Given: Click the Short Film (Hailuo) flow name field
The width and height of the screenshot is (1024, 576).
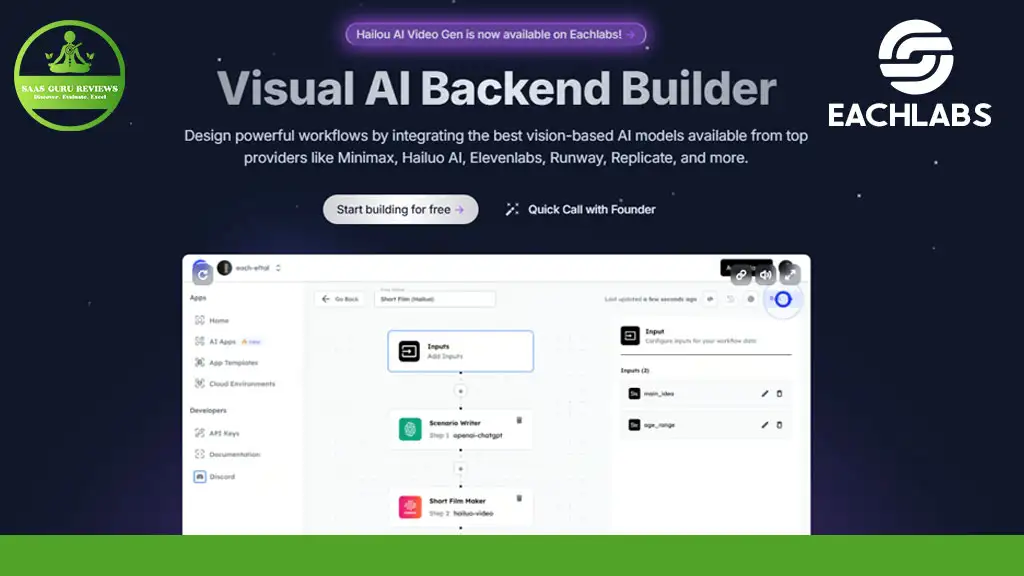Looking at the screenshot, I should point(435,298).
